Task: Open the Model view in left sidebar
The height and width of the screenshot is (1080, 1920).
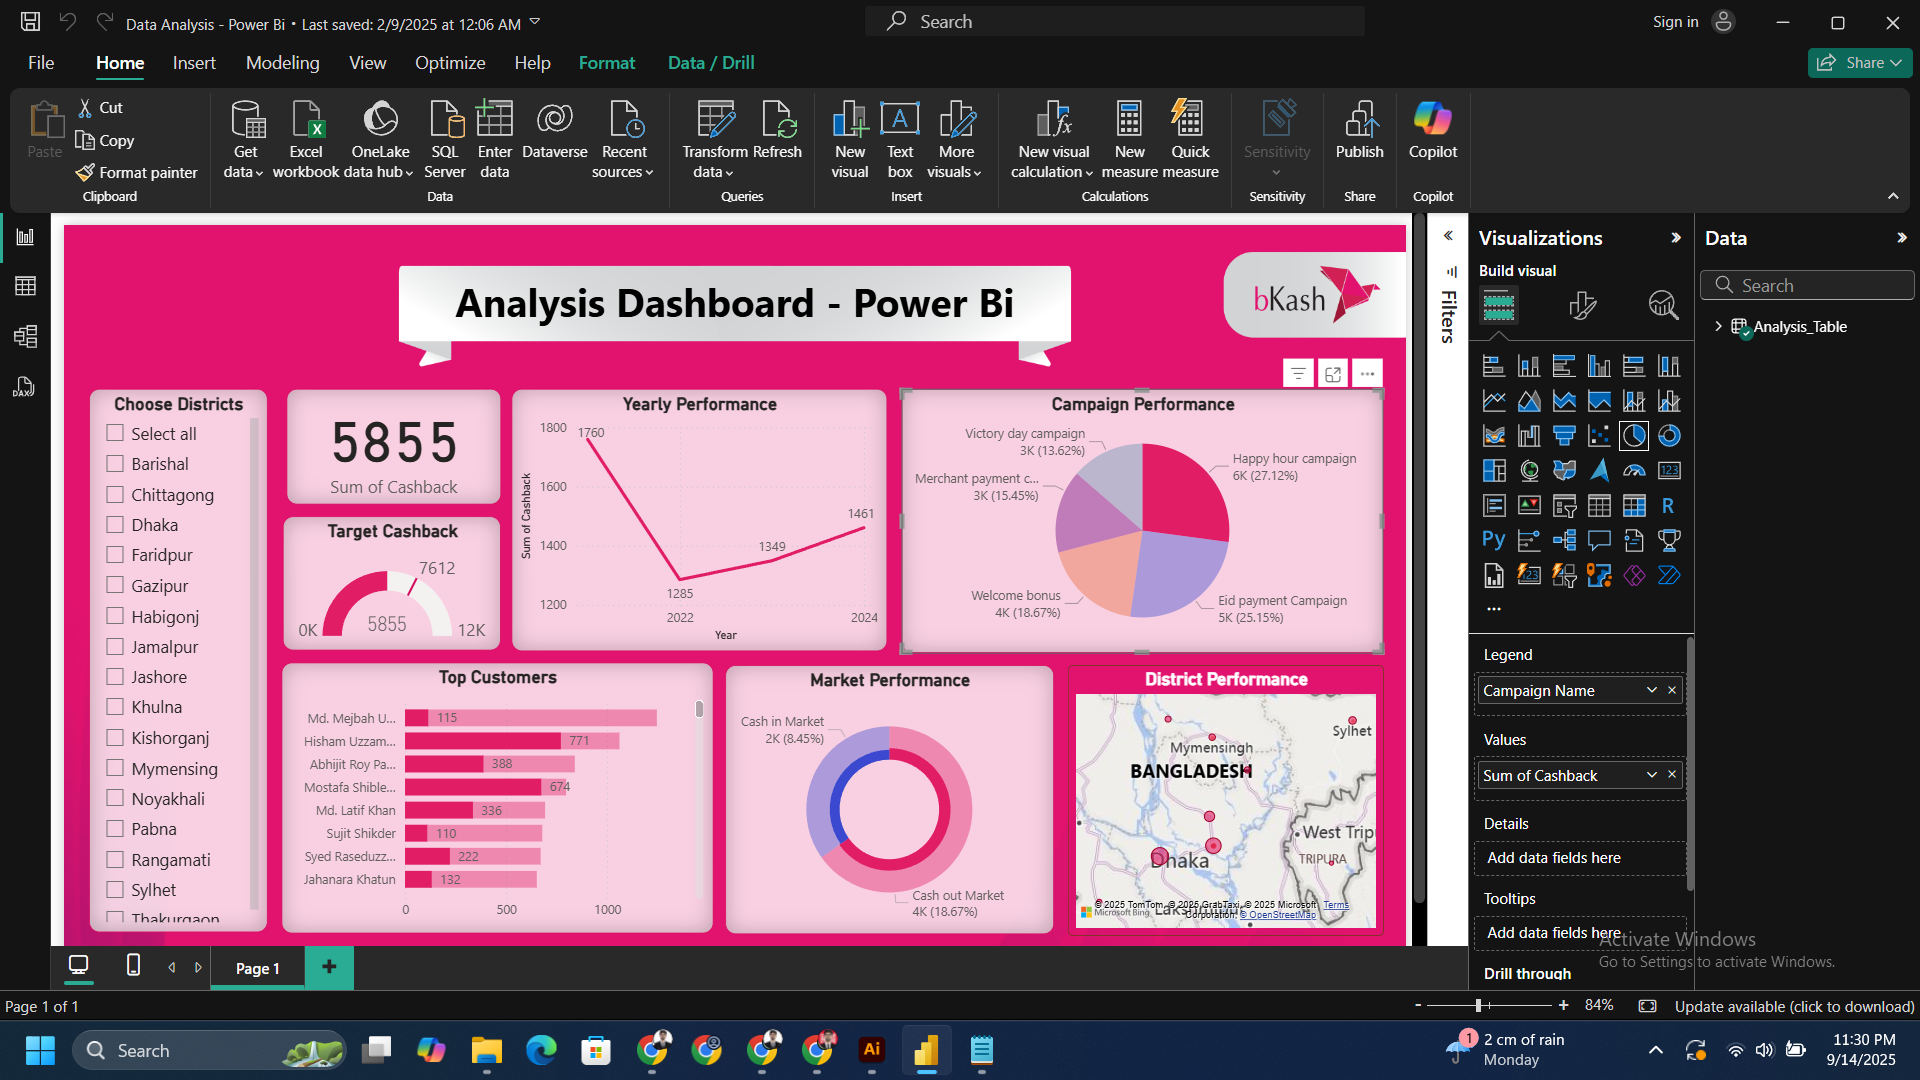Action: coord(25,336)
